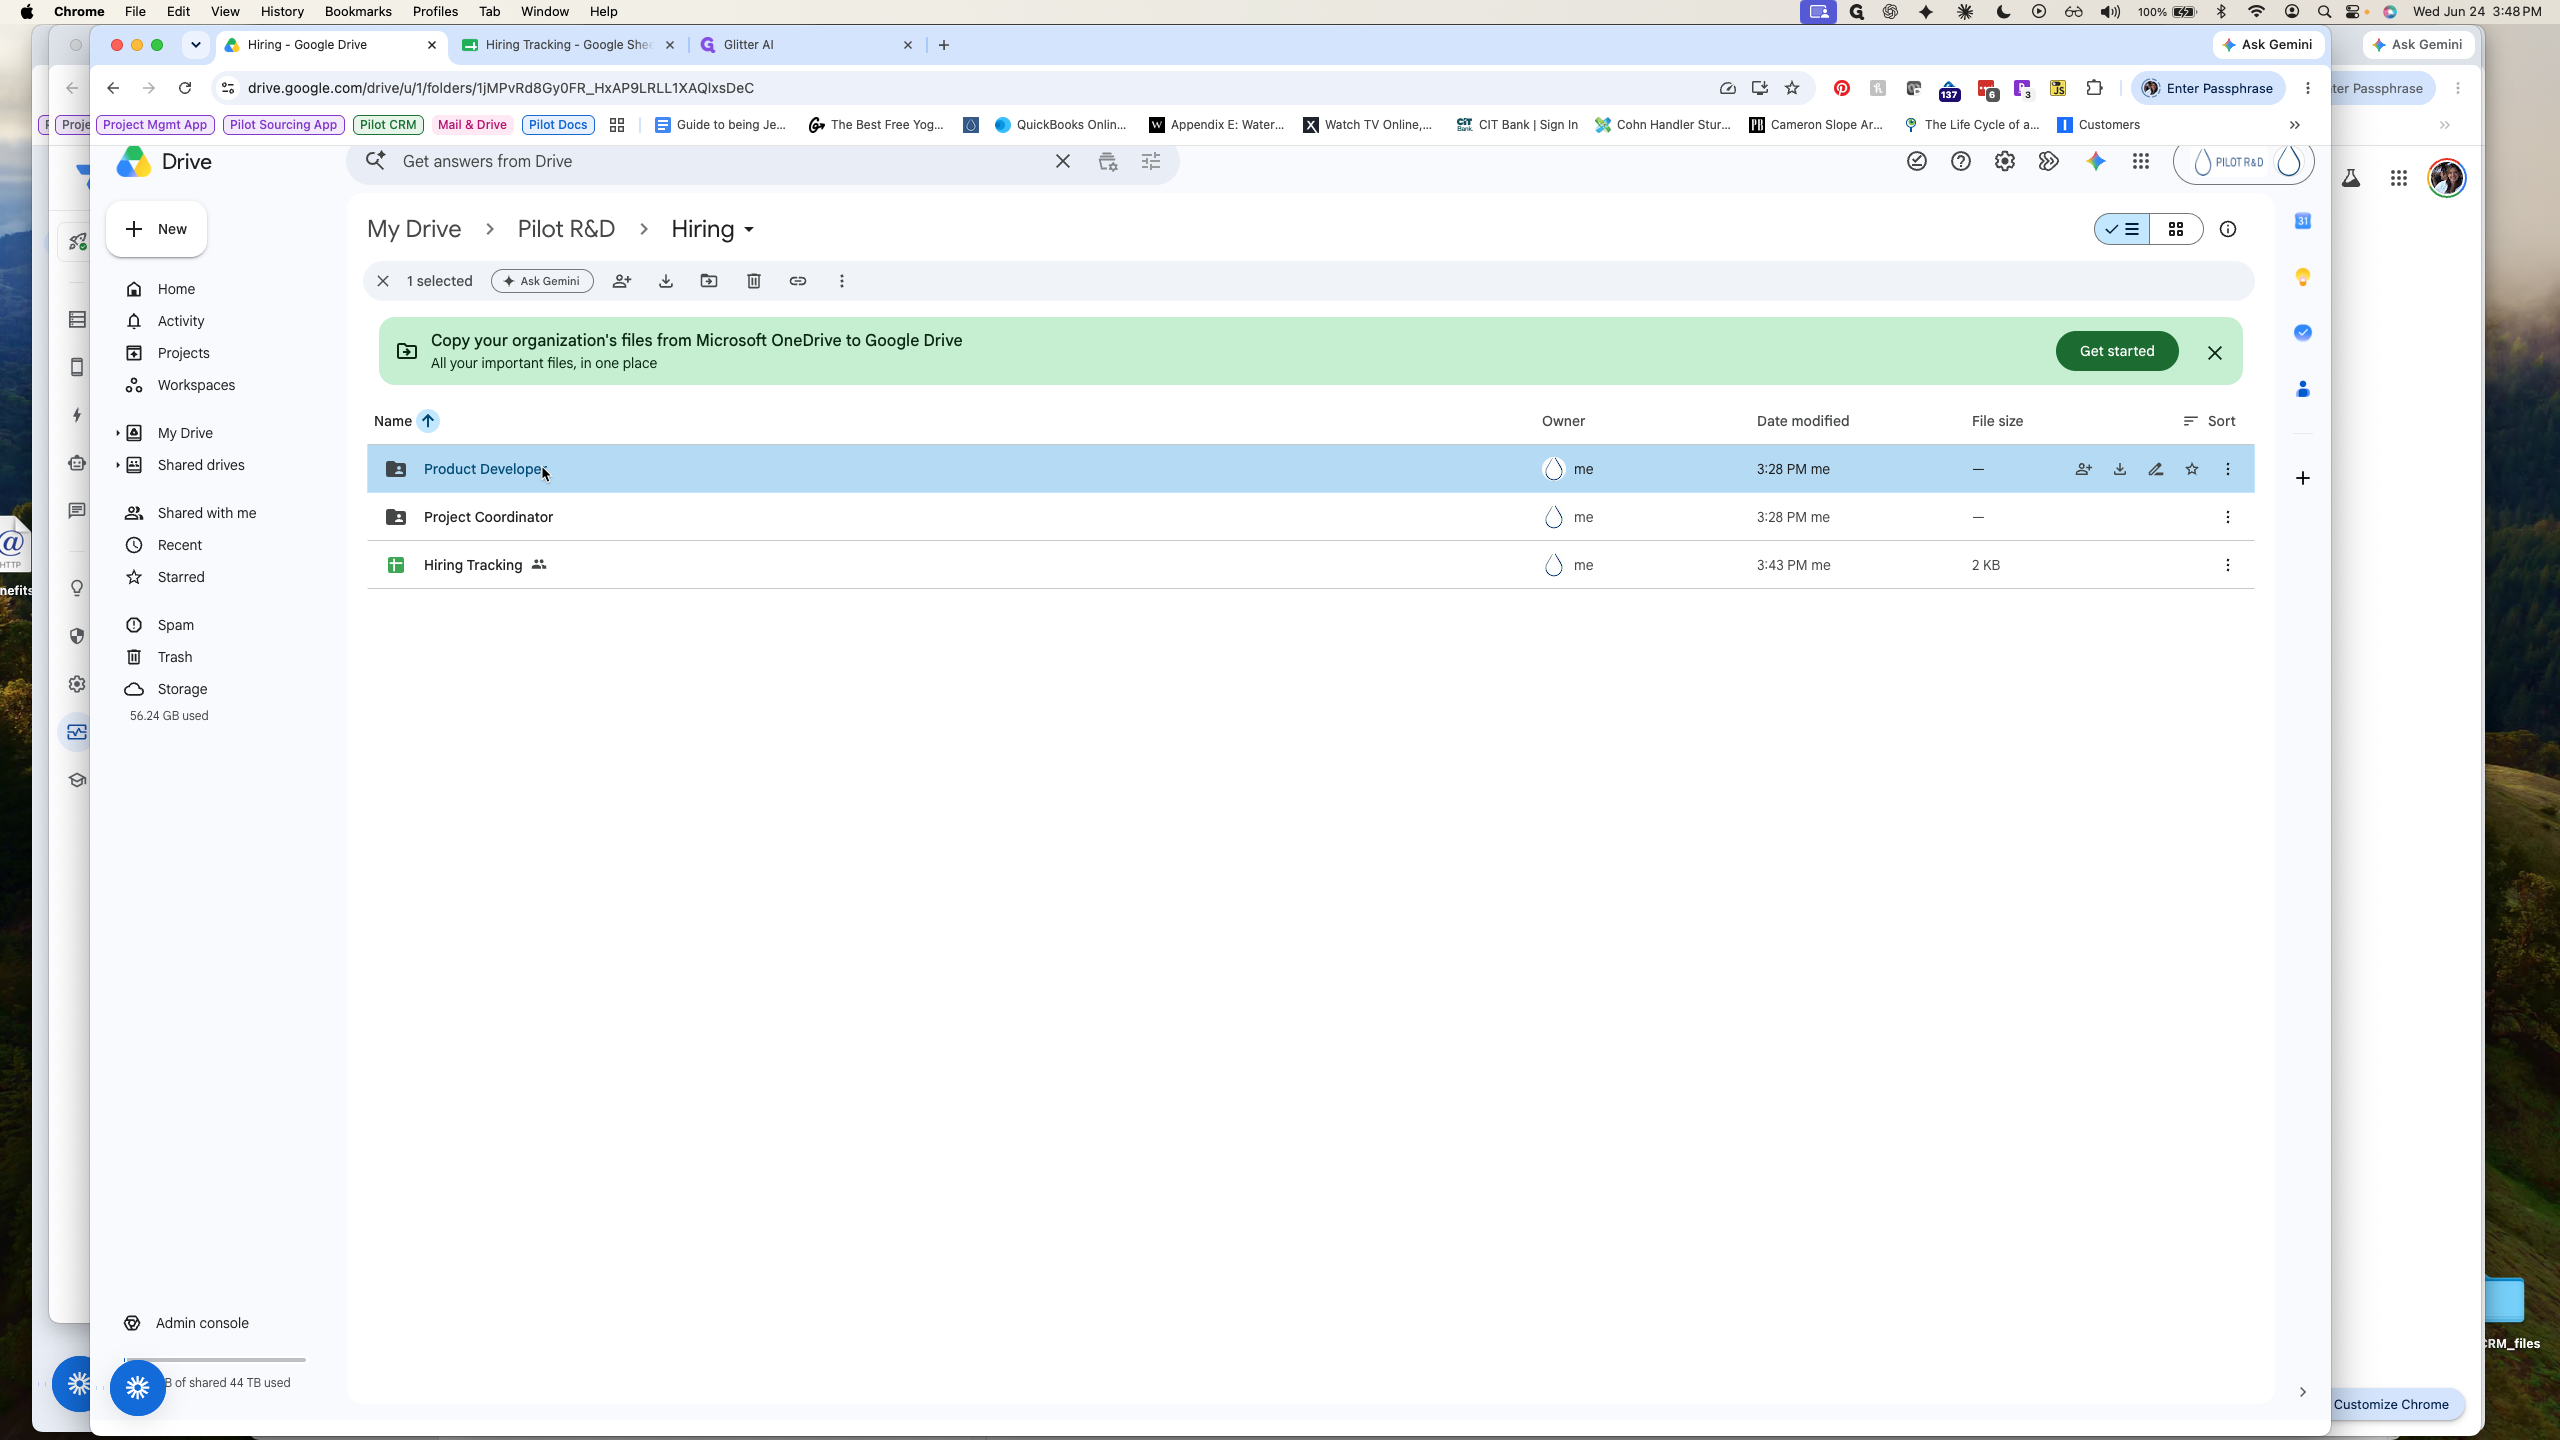Download the Product Developer folder from row icons
This screenshot has height=1440, width=2560.
click(x=2119, y=469)
